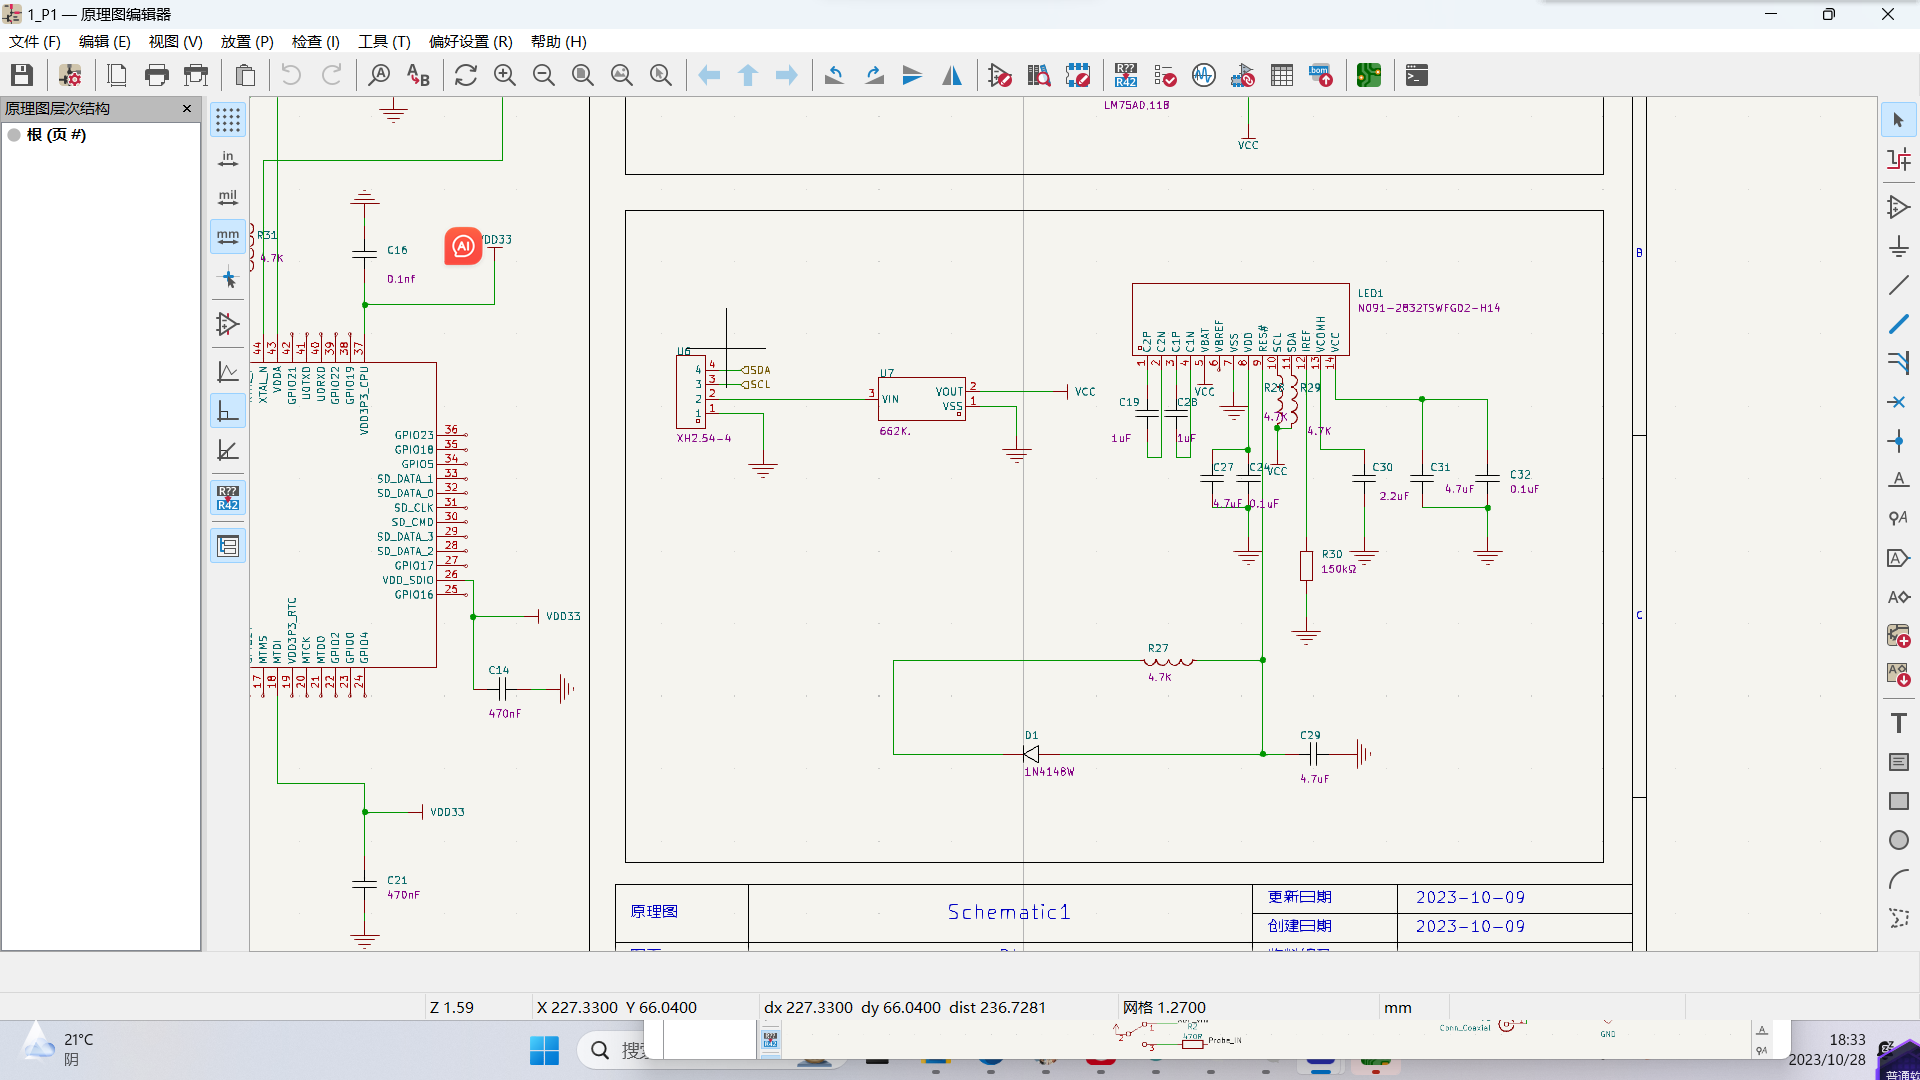Rotate selection counterclockwise
The image size is (1920, 1080).
pyautogui.click(x=835, y=75)
